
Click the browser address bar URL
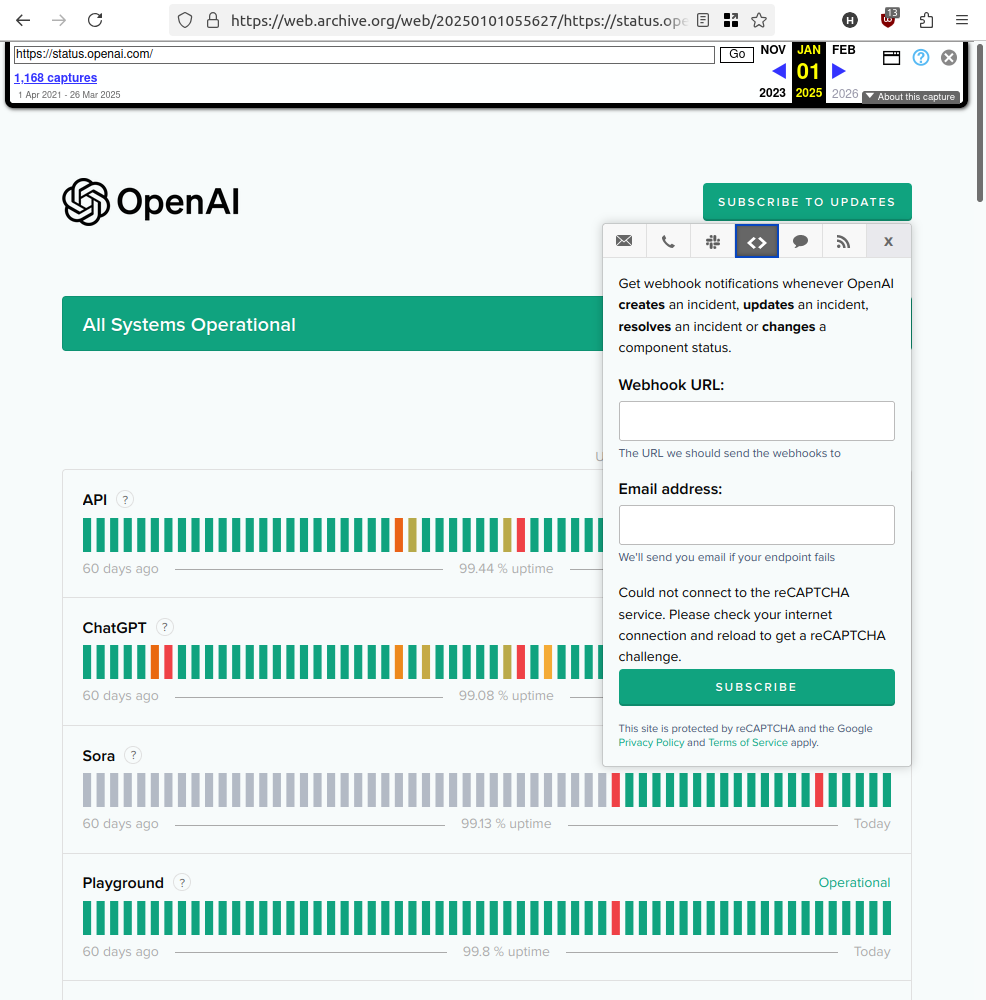[458, 20]
